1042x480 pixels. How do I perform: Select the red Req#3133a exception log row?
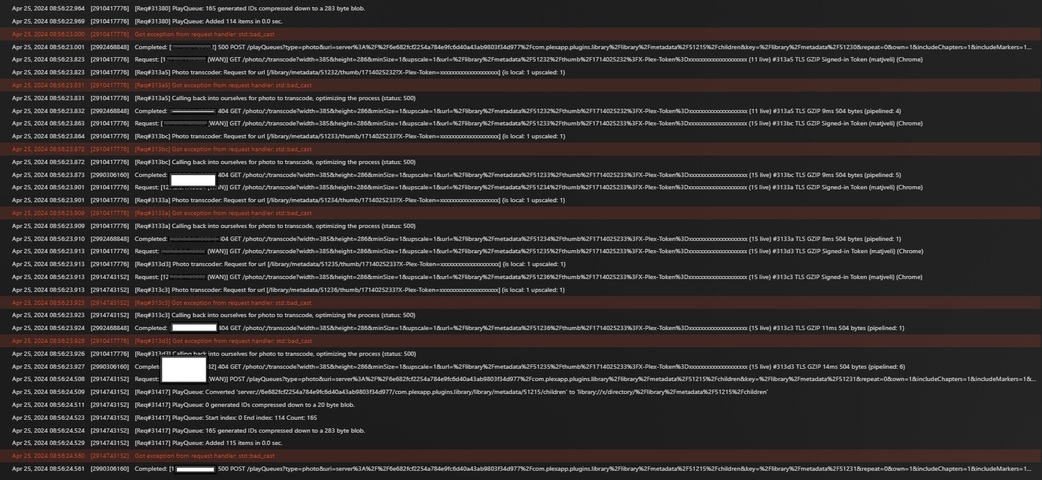(x=521, y=213)
